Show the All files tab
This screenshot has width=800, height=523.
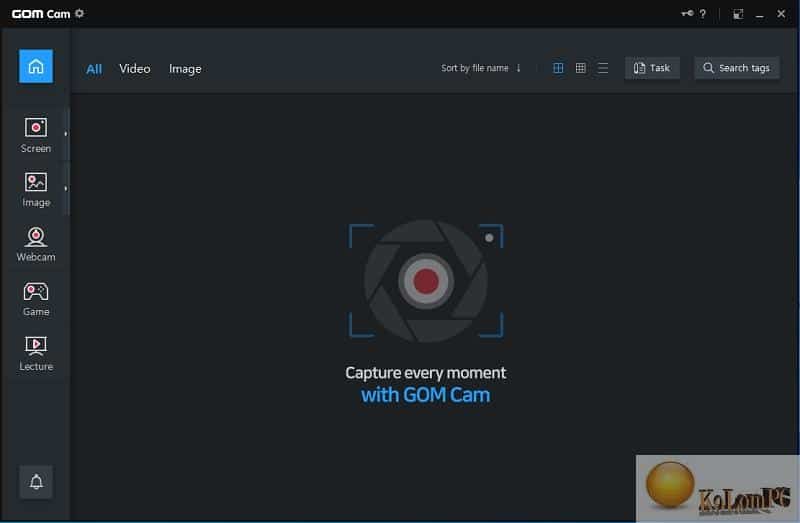[94, 69]
